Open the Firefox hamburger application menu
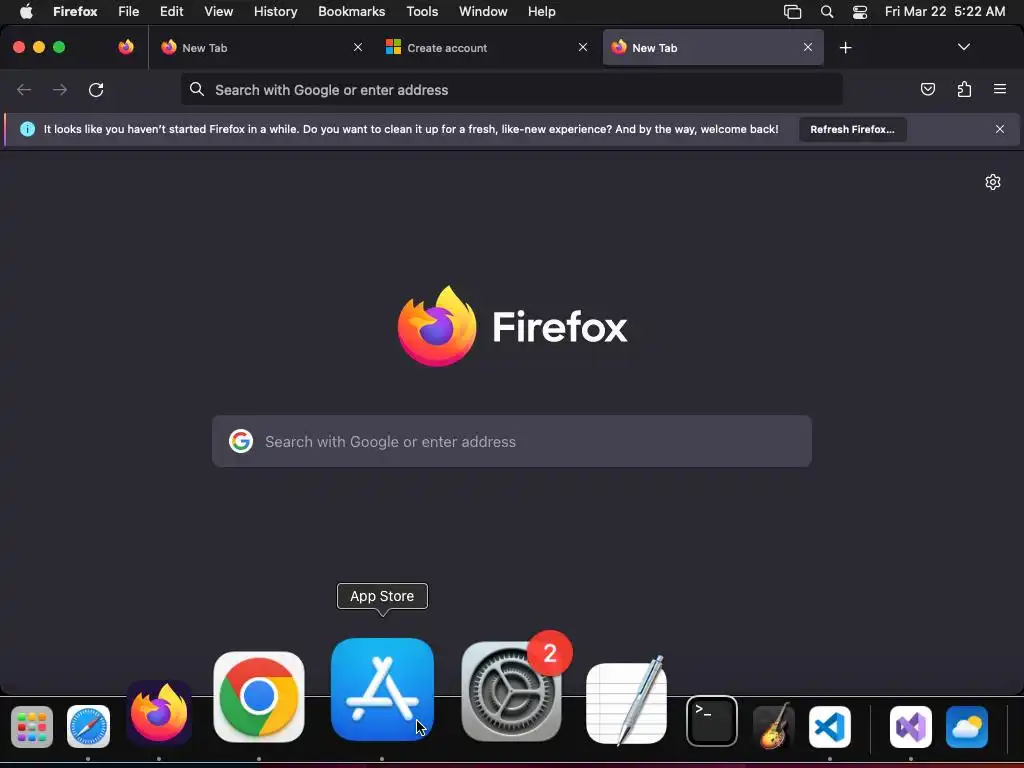The image size is (1024, 768). [x=999, y=89]
